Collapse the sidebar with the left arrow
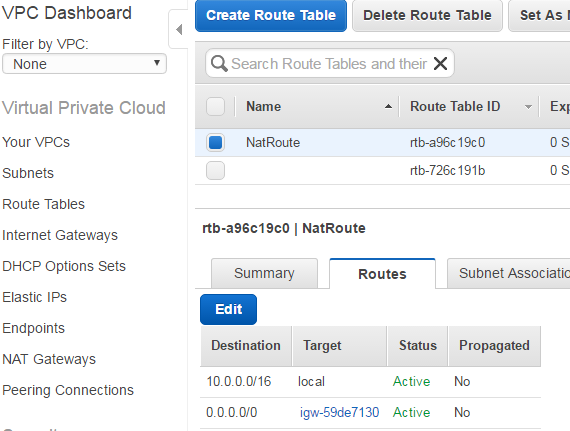Image resolution: width=570 pixels, height=431 pixels. click(x=179, y=29)
